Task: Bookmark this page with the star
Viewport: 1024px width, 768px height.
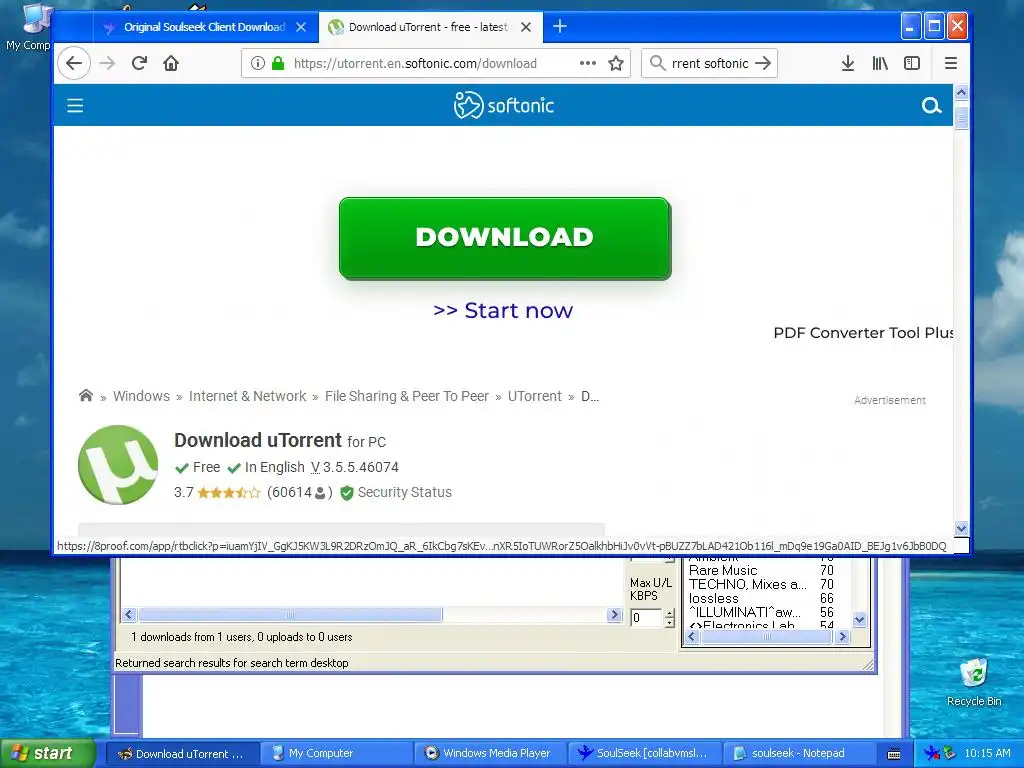Action: pyautogui.click(x=616, y=63)
